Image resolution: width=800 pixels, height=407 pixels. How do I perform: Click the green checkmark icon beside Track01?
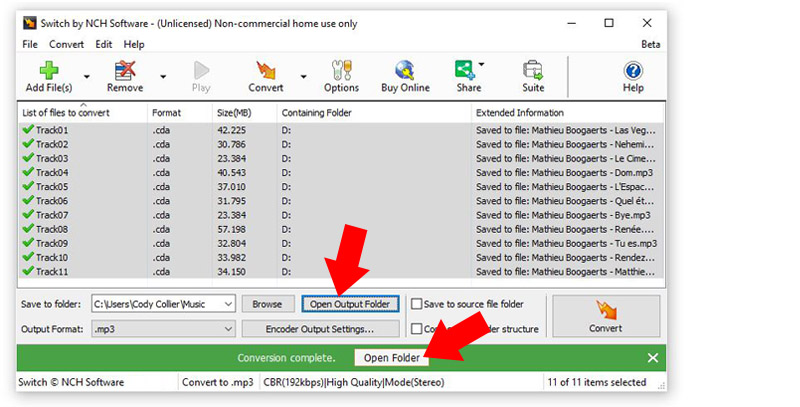(x=28, y=130)
